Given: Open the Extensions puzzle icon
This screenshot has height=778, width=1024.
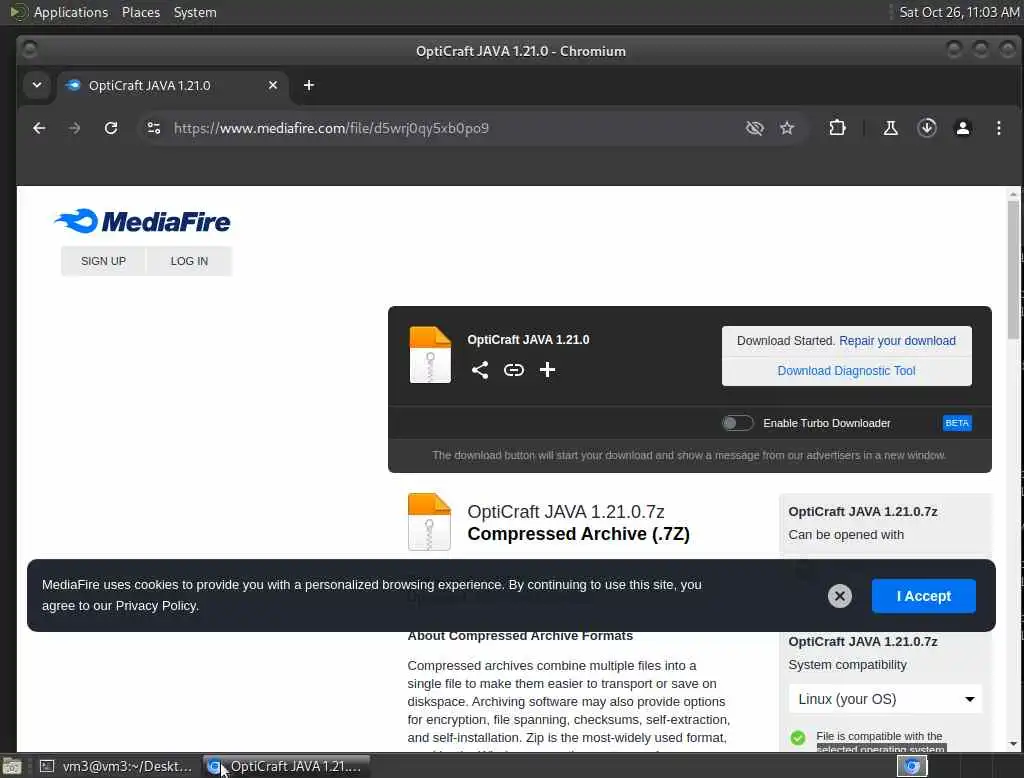Looking at the screenshot, I should click(837, 128).
